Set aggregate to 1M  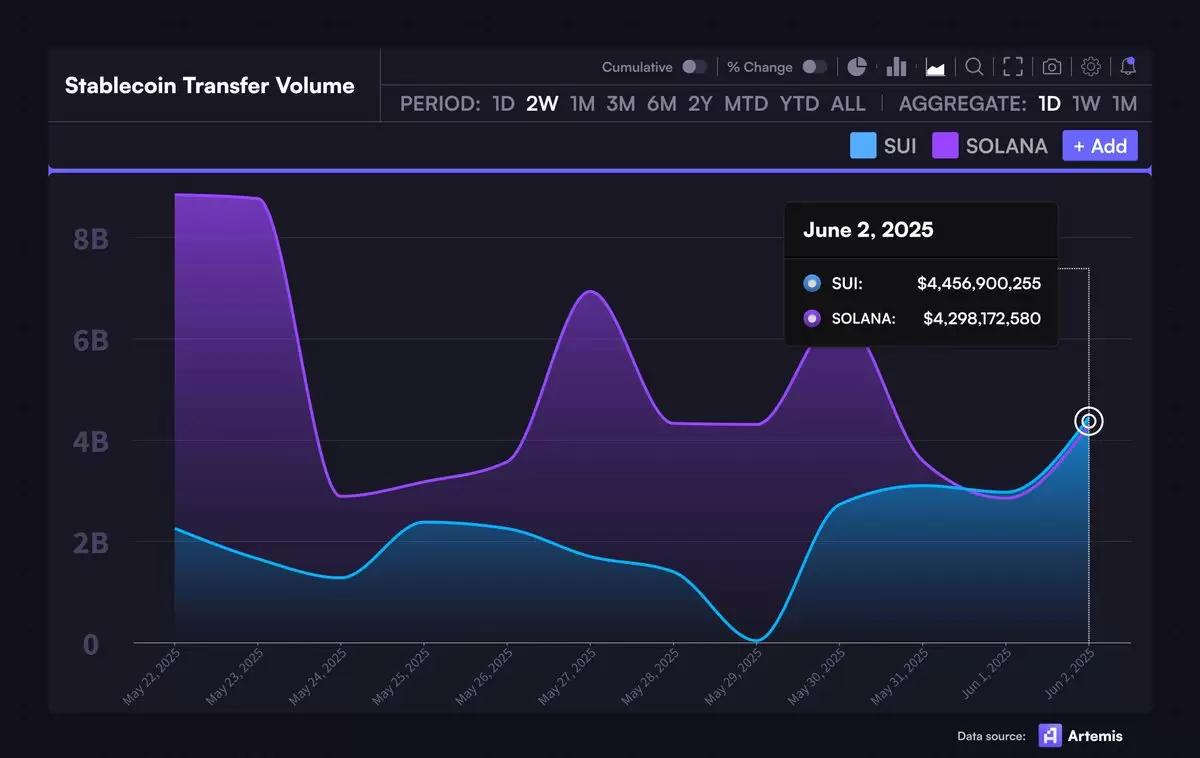click(1125, 104)
